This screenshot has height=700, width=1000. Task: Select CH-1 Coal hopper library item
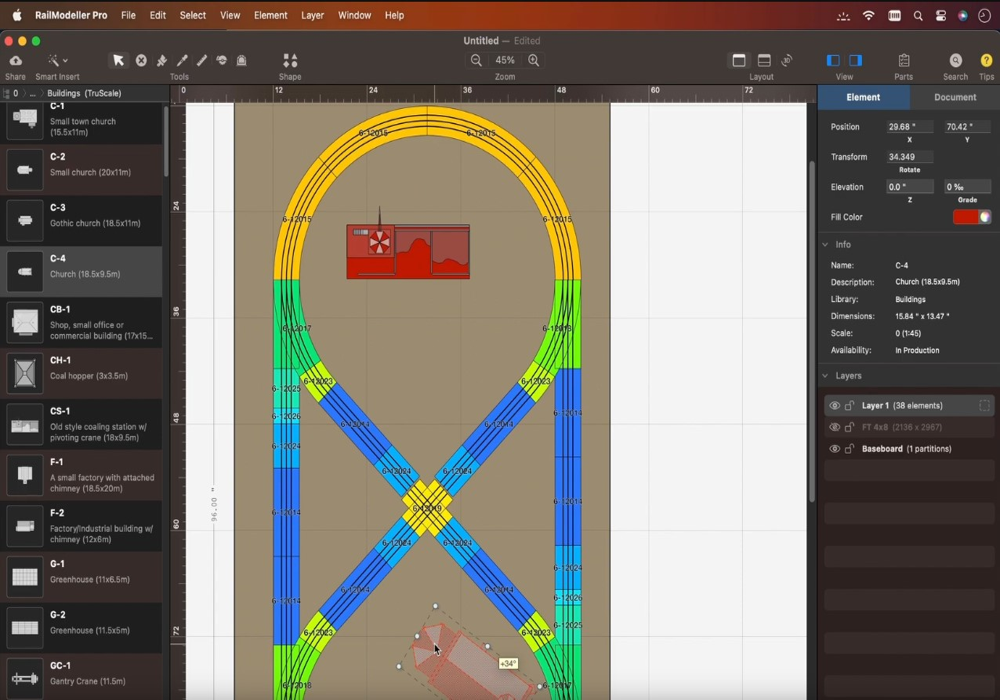pyautogui.click(x=82, y=374)
